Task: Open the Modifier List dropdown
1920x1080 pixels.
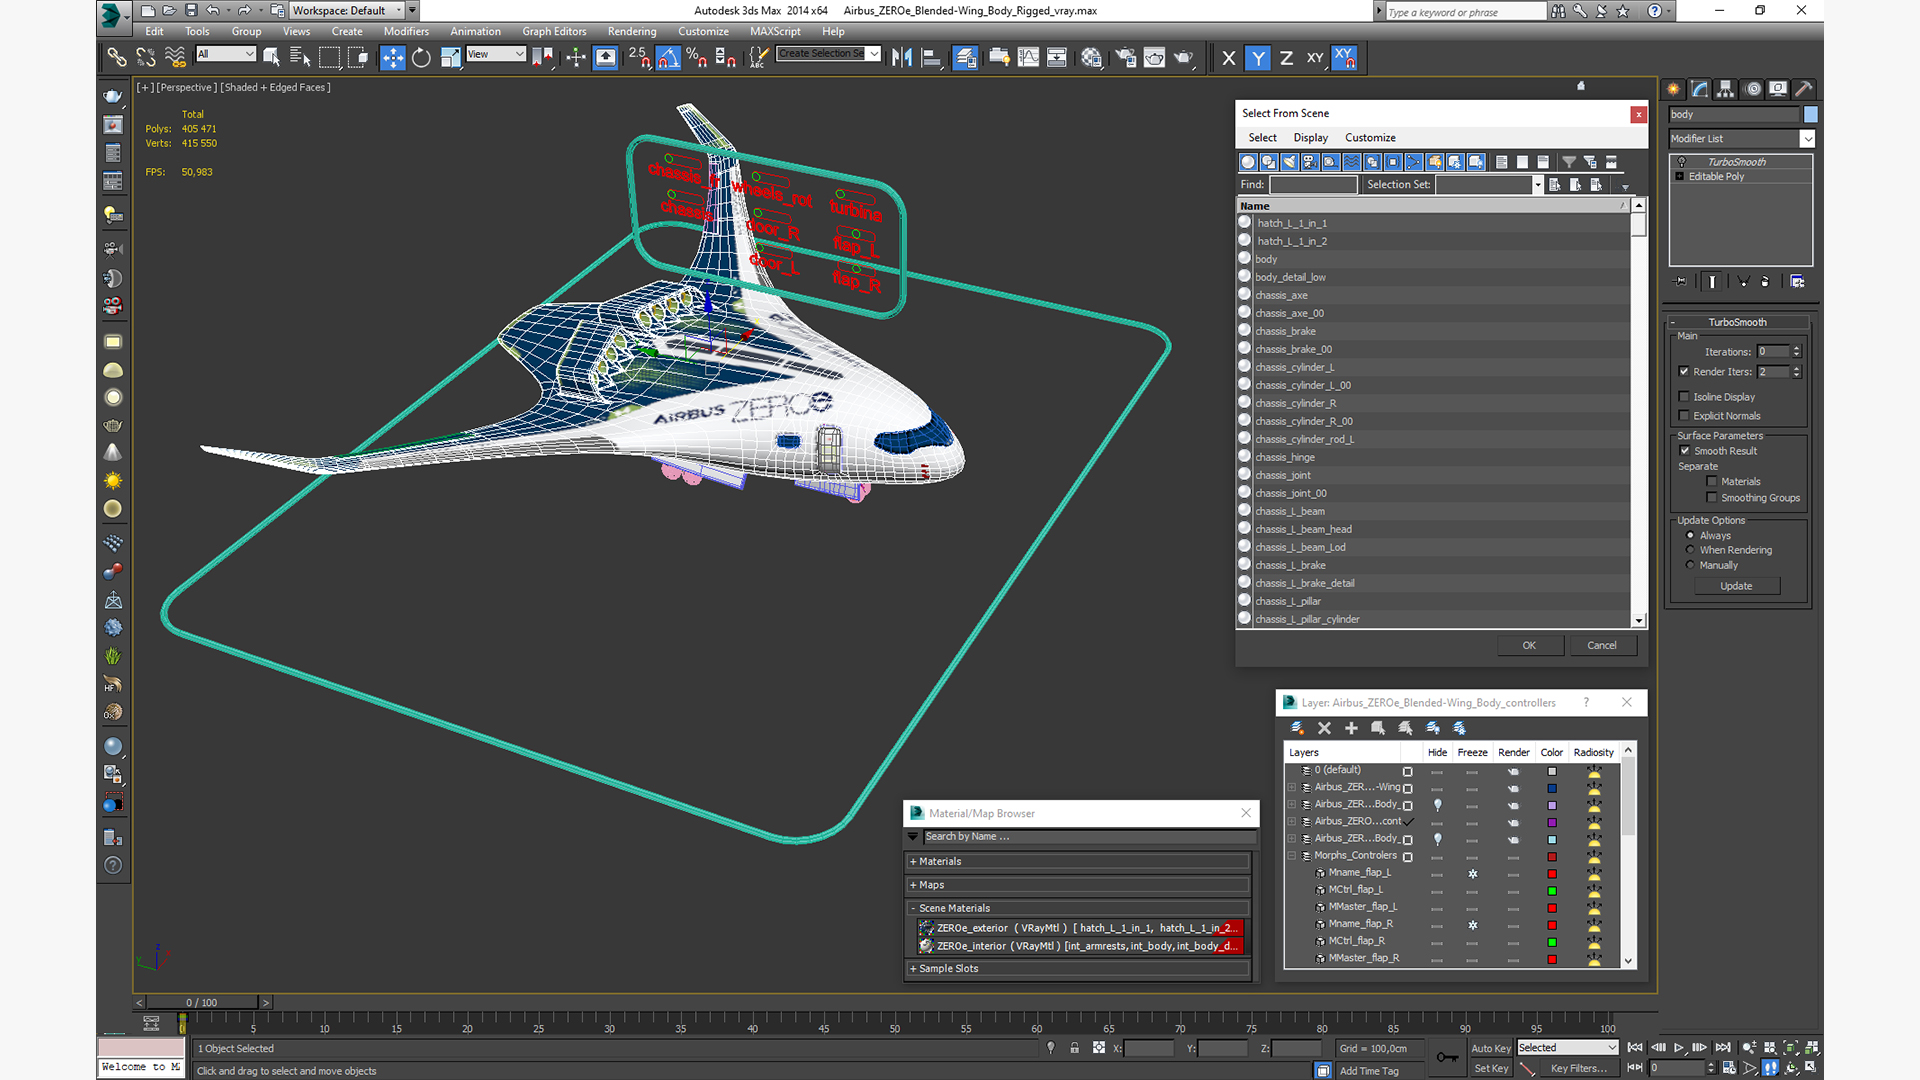Action: 1807,139
